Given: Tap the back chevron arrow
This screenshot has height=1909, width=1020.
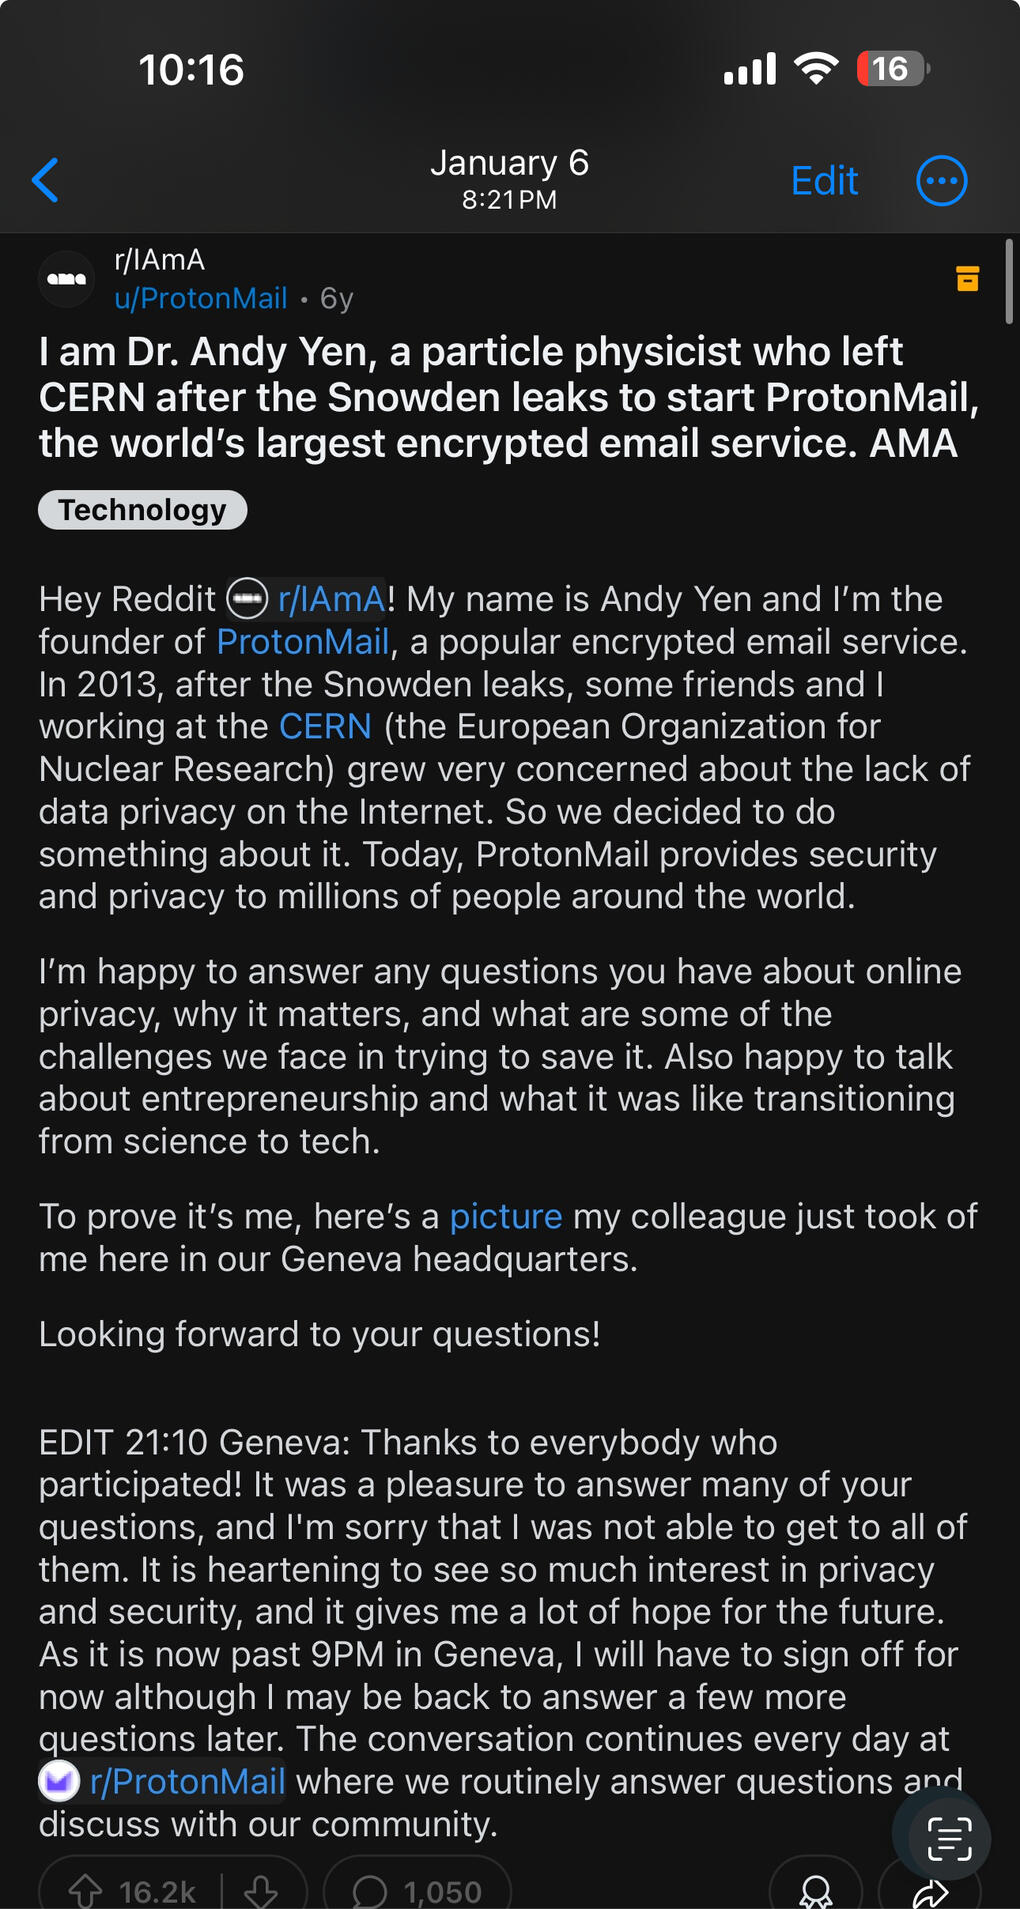Looking at the screenshot, I should pos(46,180).
